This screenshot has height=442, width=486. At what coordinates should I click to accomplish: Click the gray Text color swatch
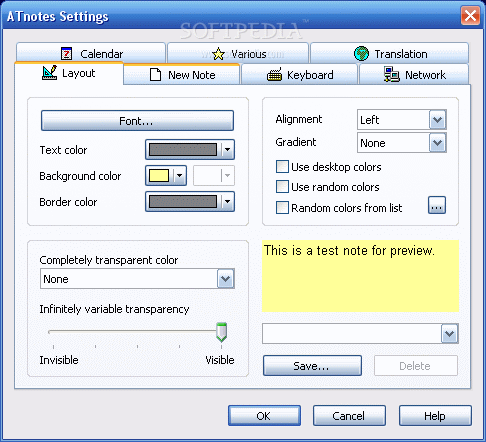coord(183,150)
